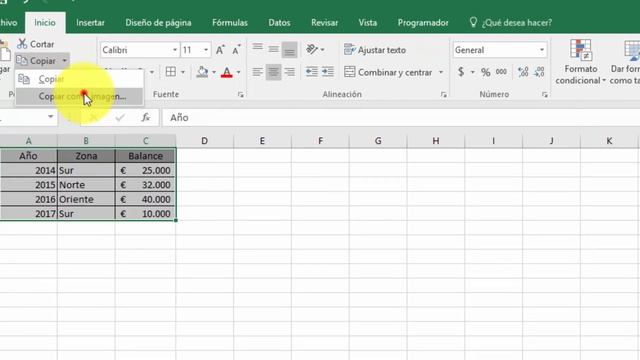The height and width of the screenshot is (360, 640).
Task: Decrease font size with small A icon
Action: pos(236,50)
